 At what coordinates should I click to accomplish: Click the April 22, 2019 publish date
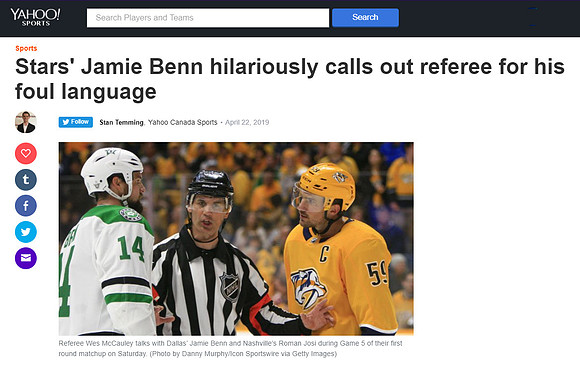pyautogui.click(x=247, y=122)
